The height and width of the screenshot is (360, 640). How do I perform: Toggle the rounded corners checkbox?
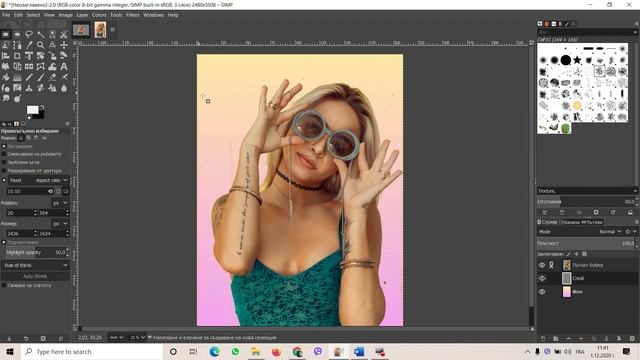coord(4,162)
